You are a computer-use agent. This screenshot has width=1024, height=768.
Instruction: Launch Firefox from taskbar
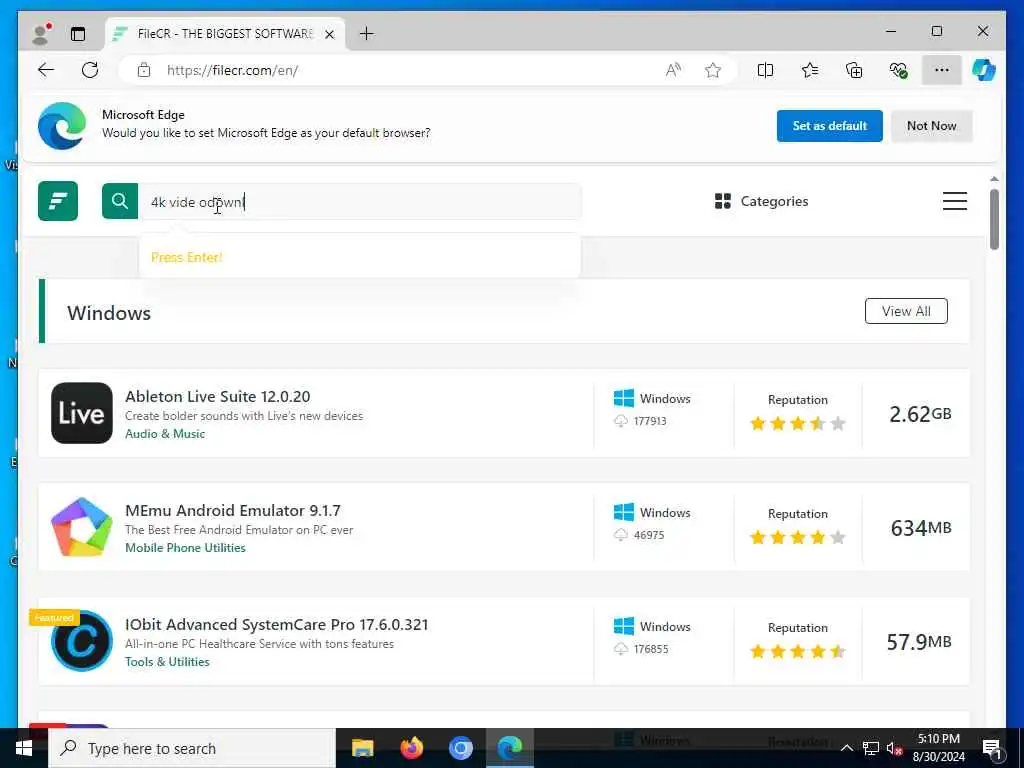point(411,748)
